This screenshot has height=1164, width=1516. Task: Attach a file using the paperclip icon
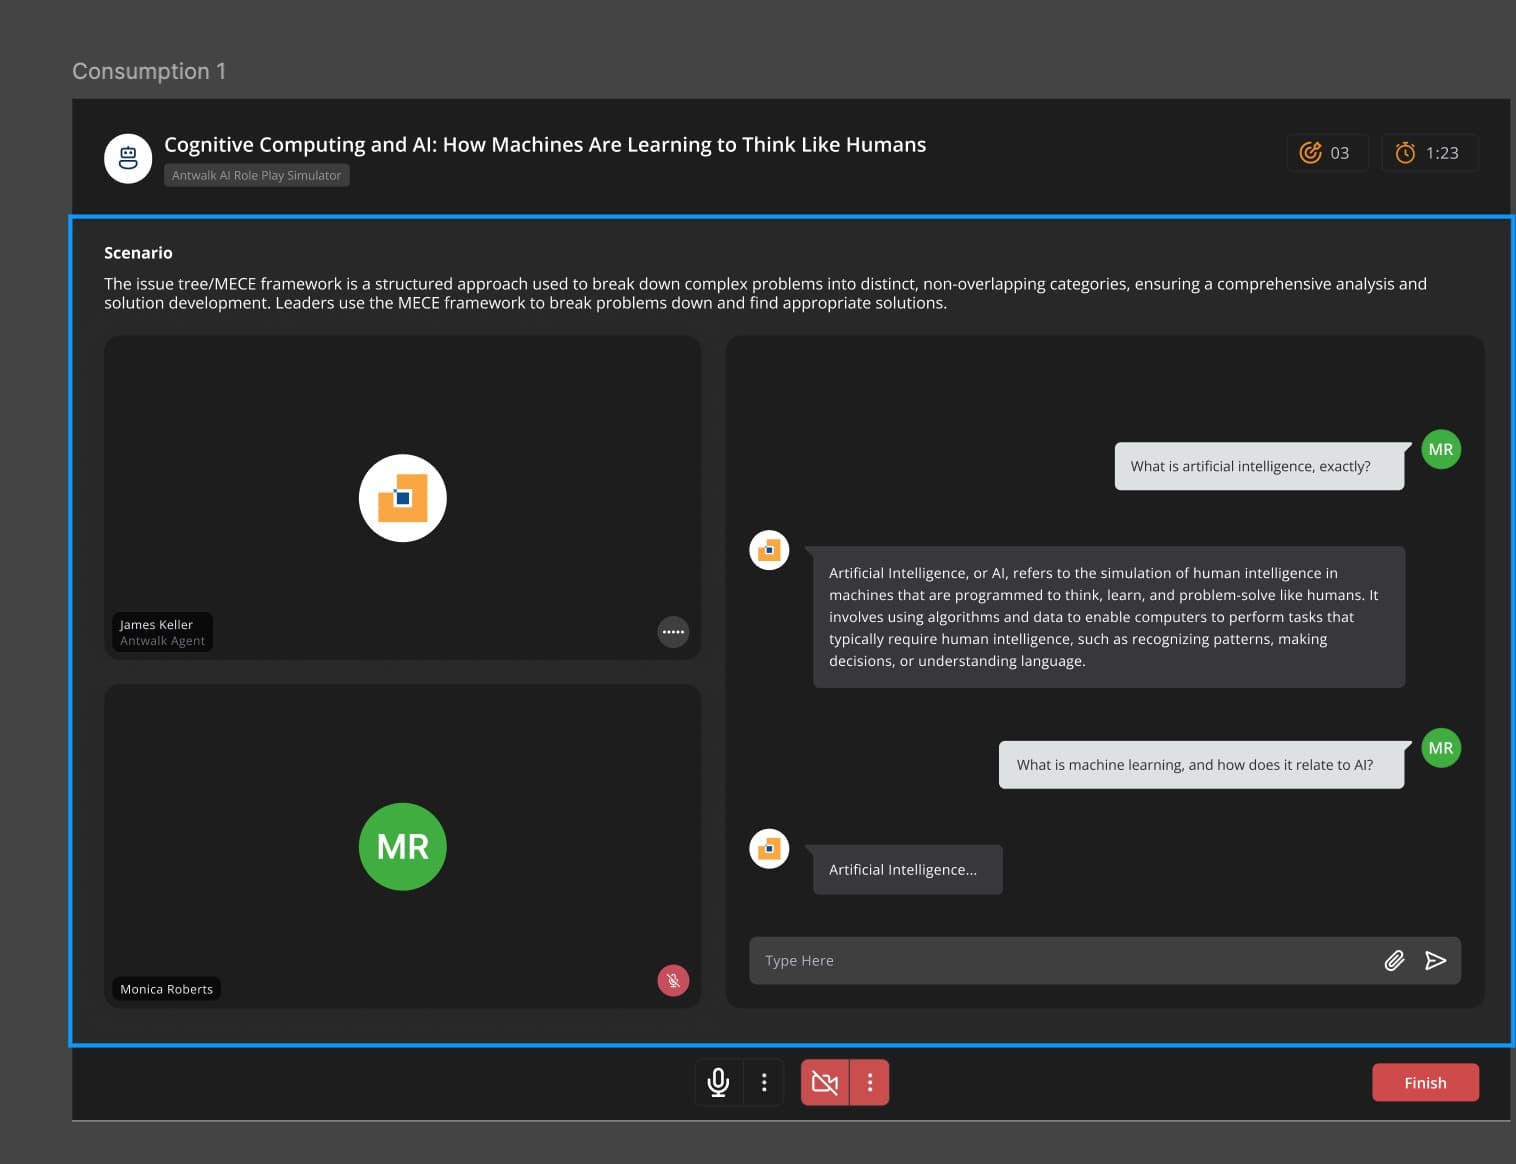1394,960
